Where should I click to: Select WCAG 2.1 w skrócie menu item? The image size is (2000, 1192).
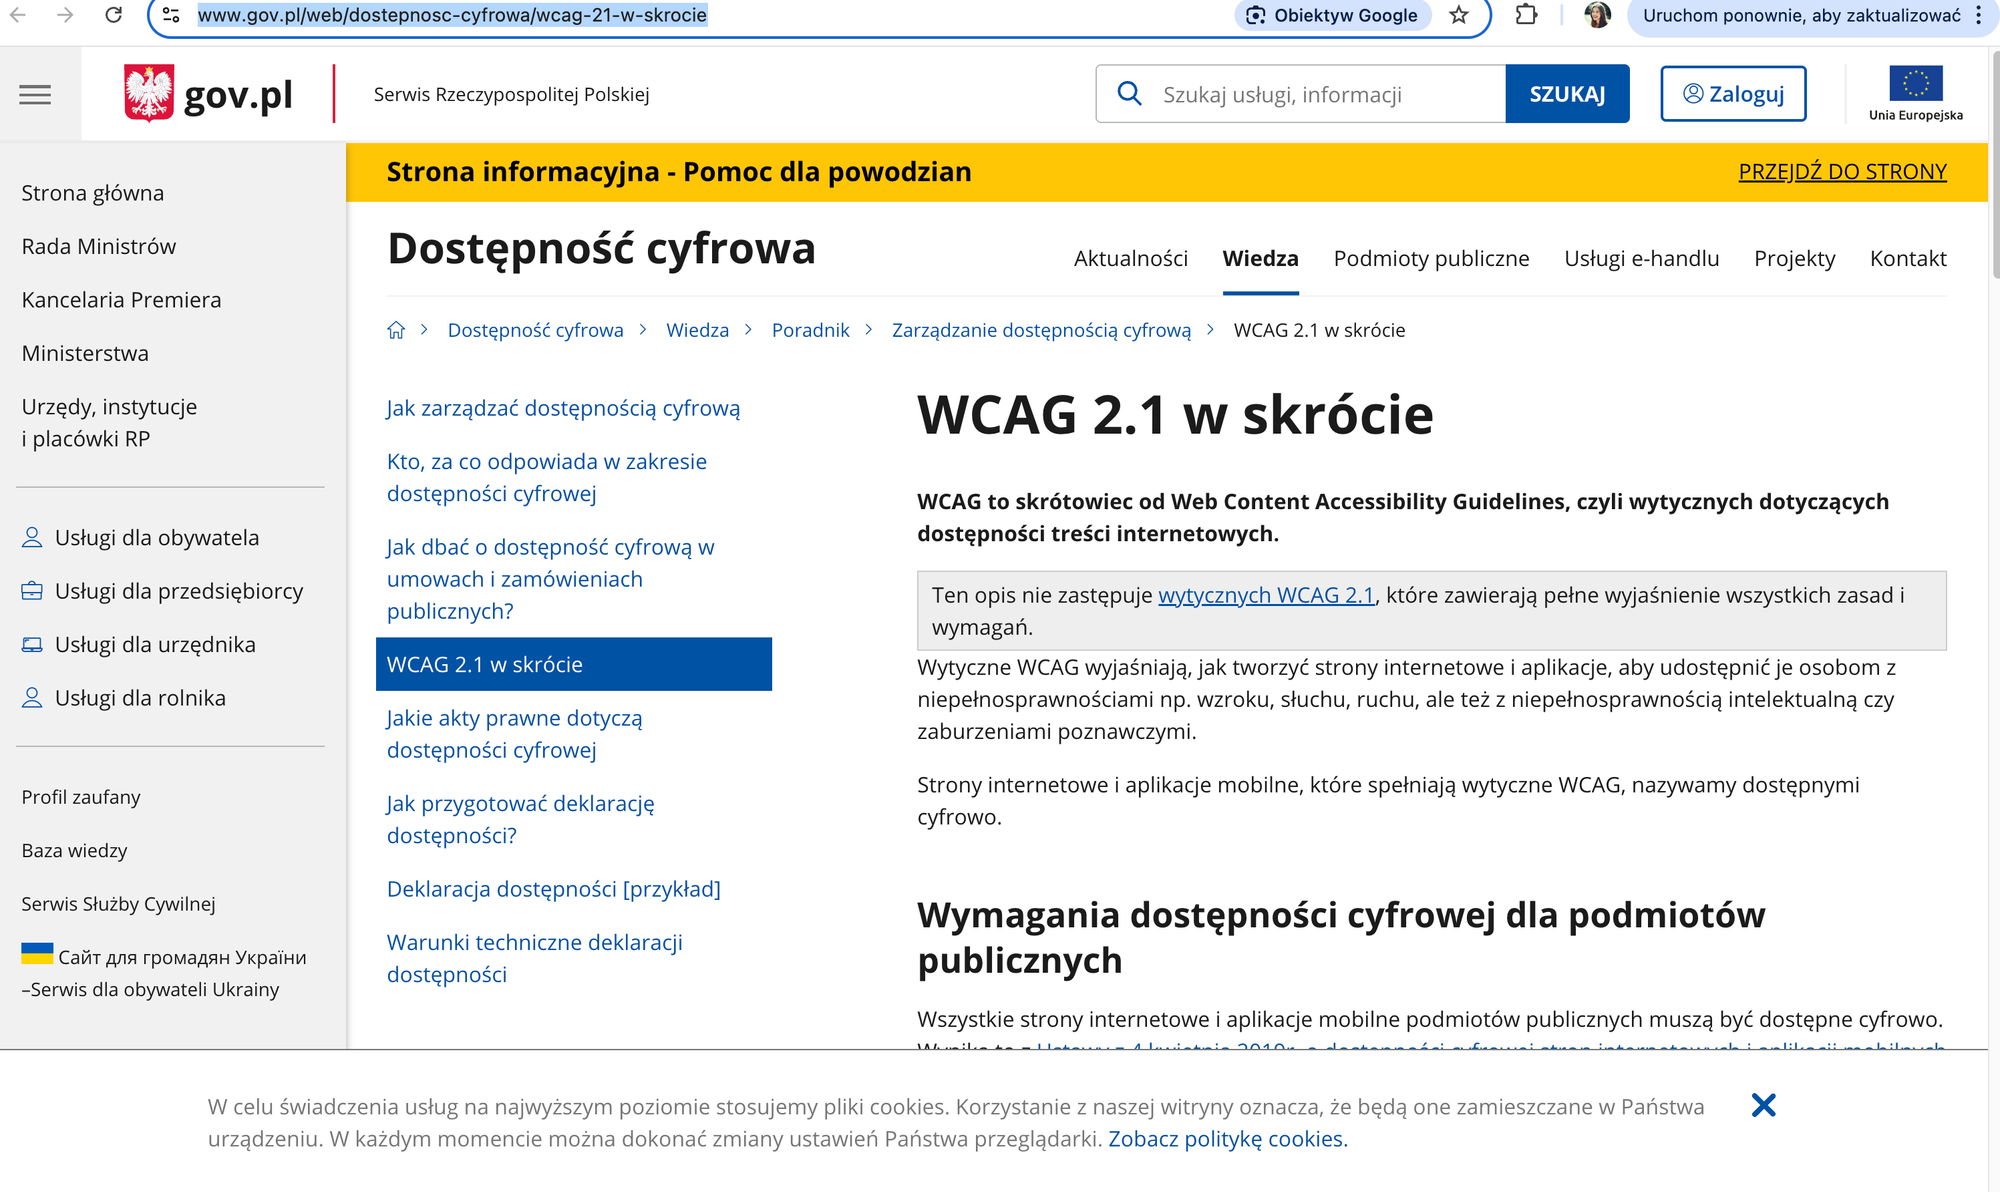click(x=574, y=664)
